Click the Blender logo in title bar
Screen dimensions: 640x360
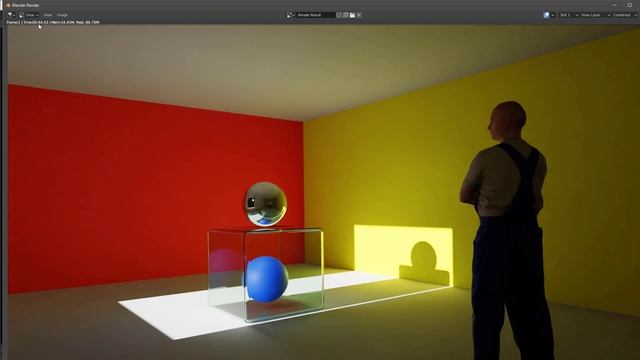8,5
